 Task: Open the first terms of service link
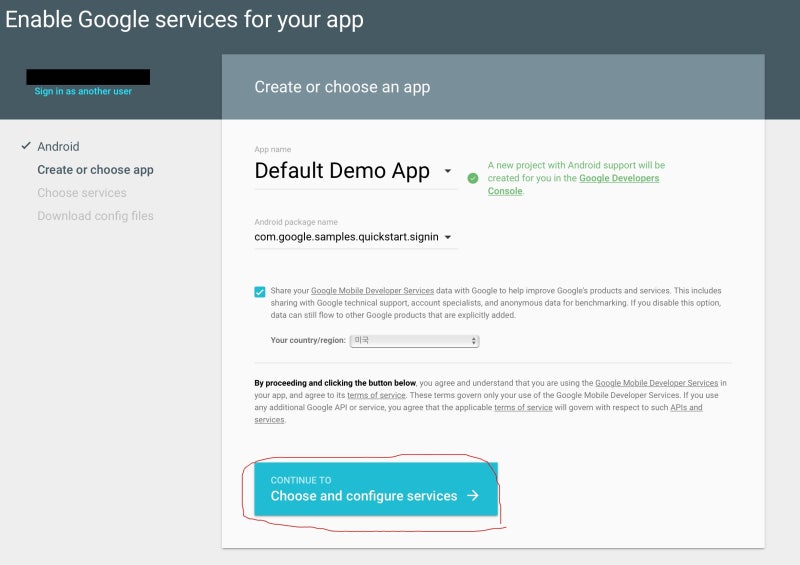(x=376, y=395)
